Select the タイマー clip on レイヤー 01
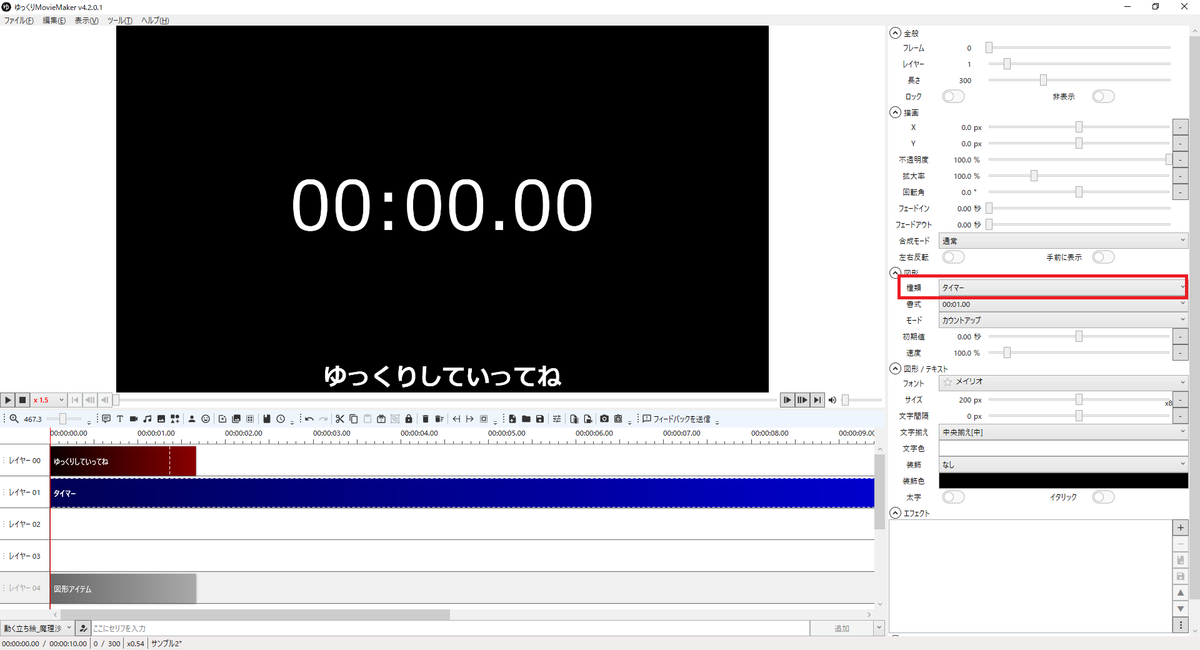The width and height of the screenshot is (1200, 650). tap(462, 493)
